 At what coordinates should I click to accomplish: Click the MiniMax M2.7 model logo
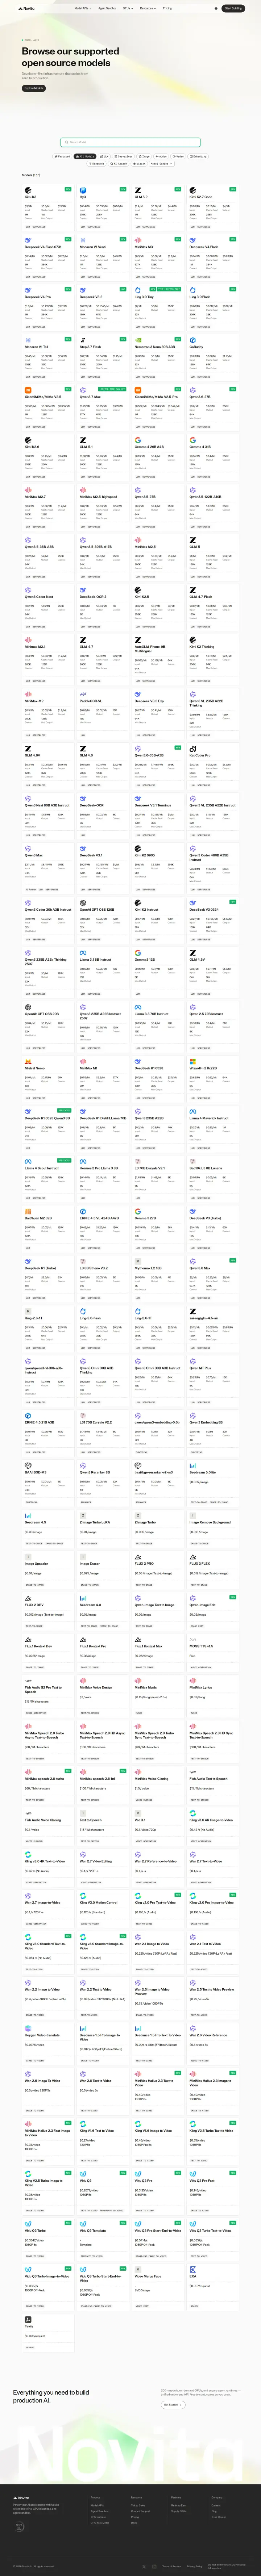[28, 490]
